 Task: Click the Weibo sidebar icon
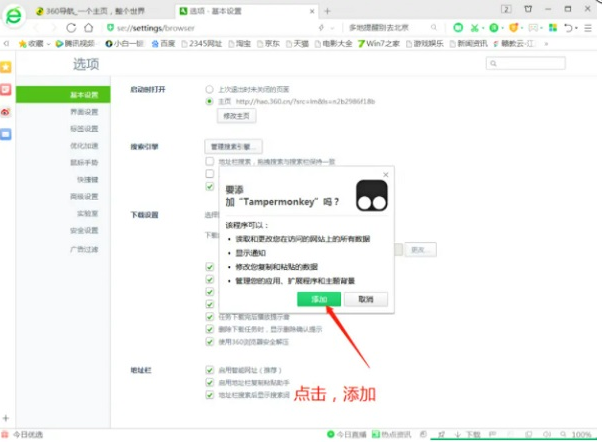pyautogui.click(x=6, y=112)
